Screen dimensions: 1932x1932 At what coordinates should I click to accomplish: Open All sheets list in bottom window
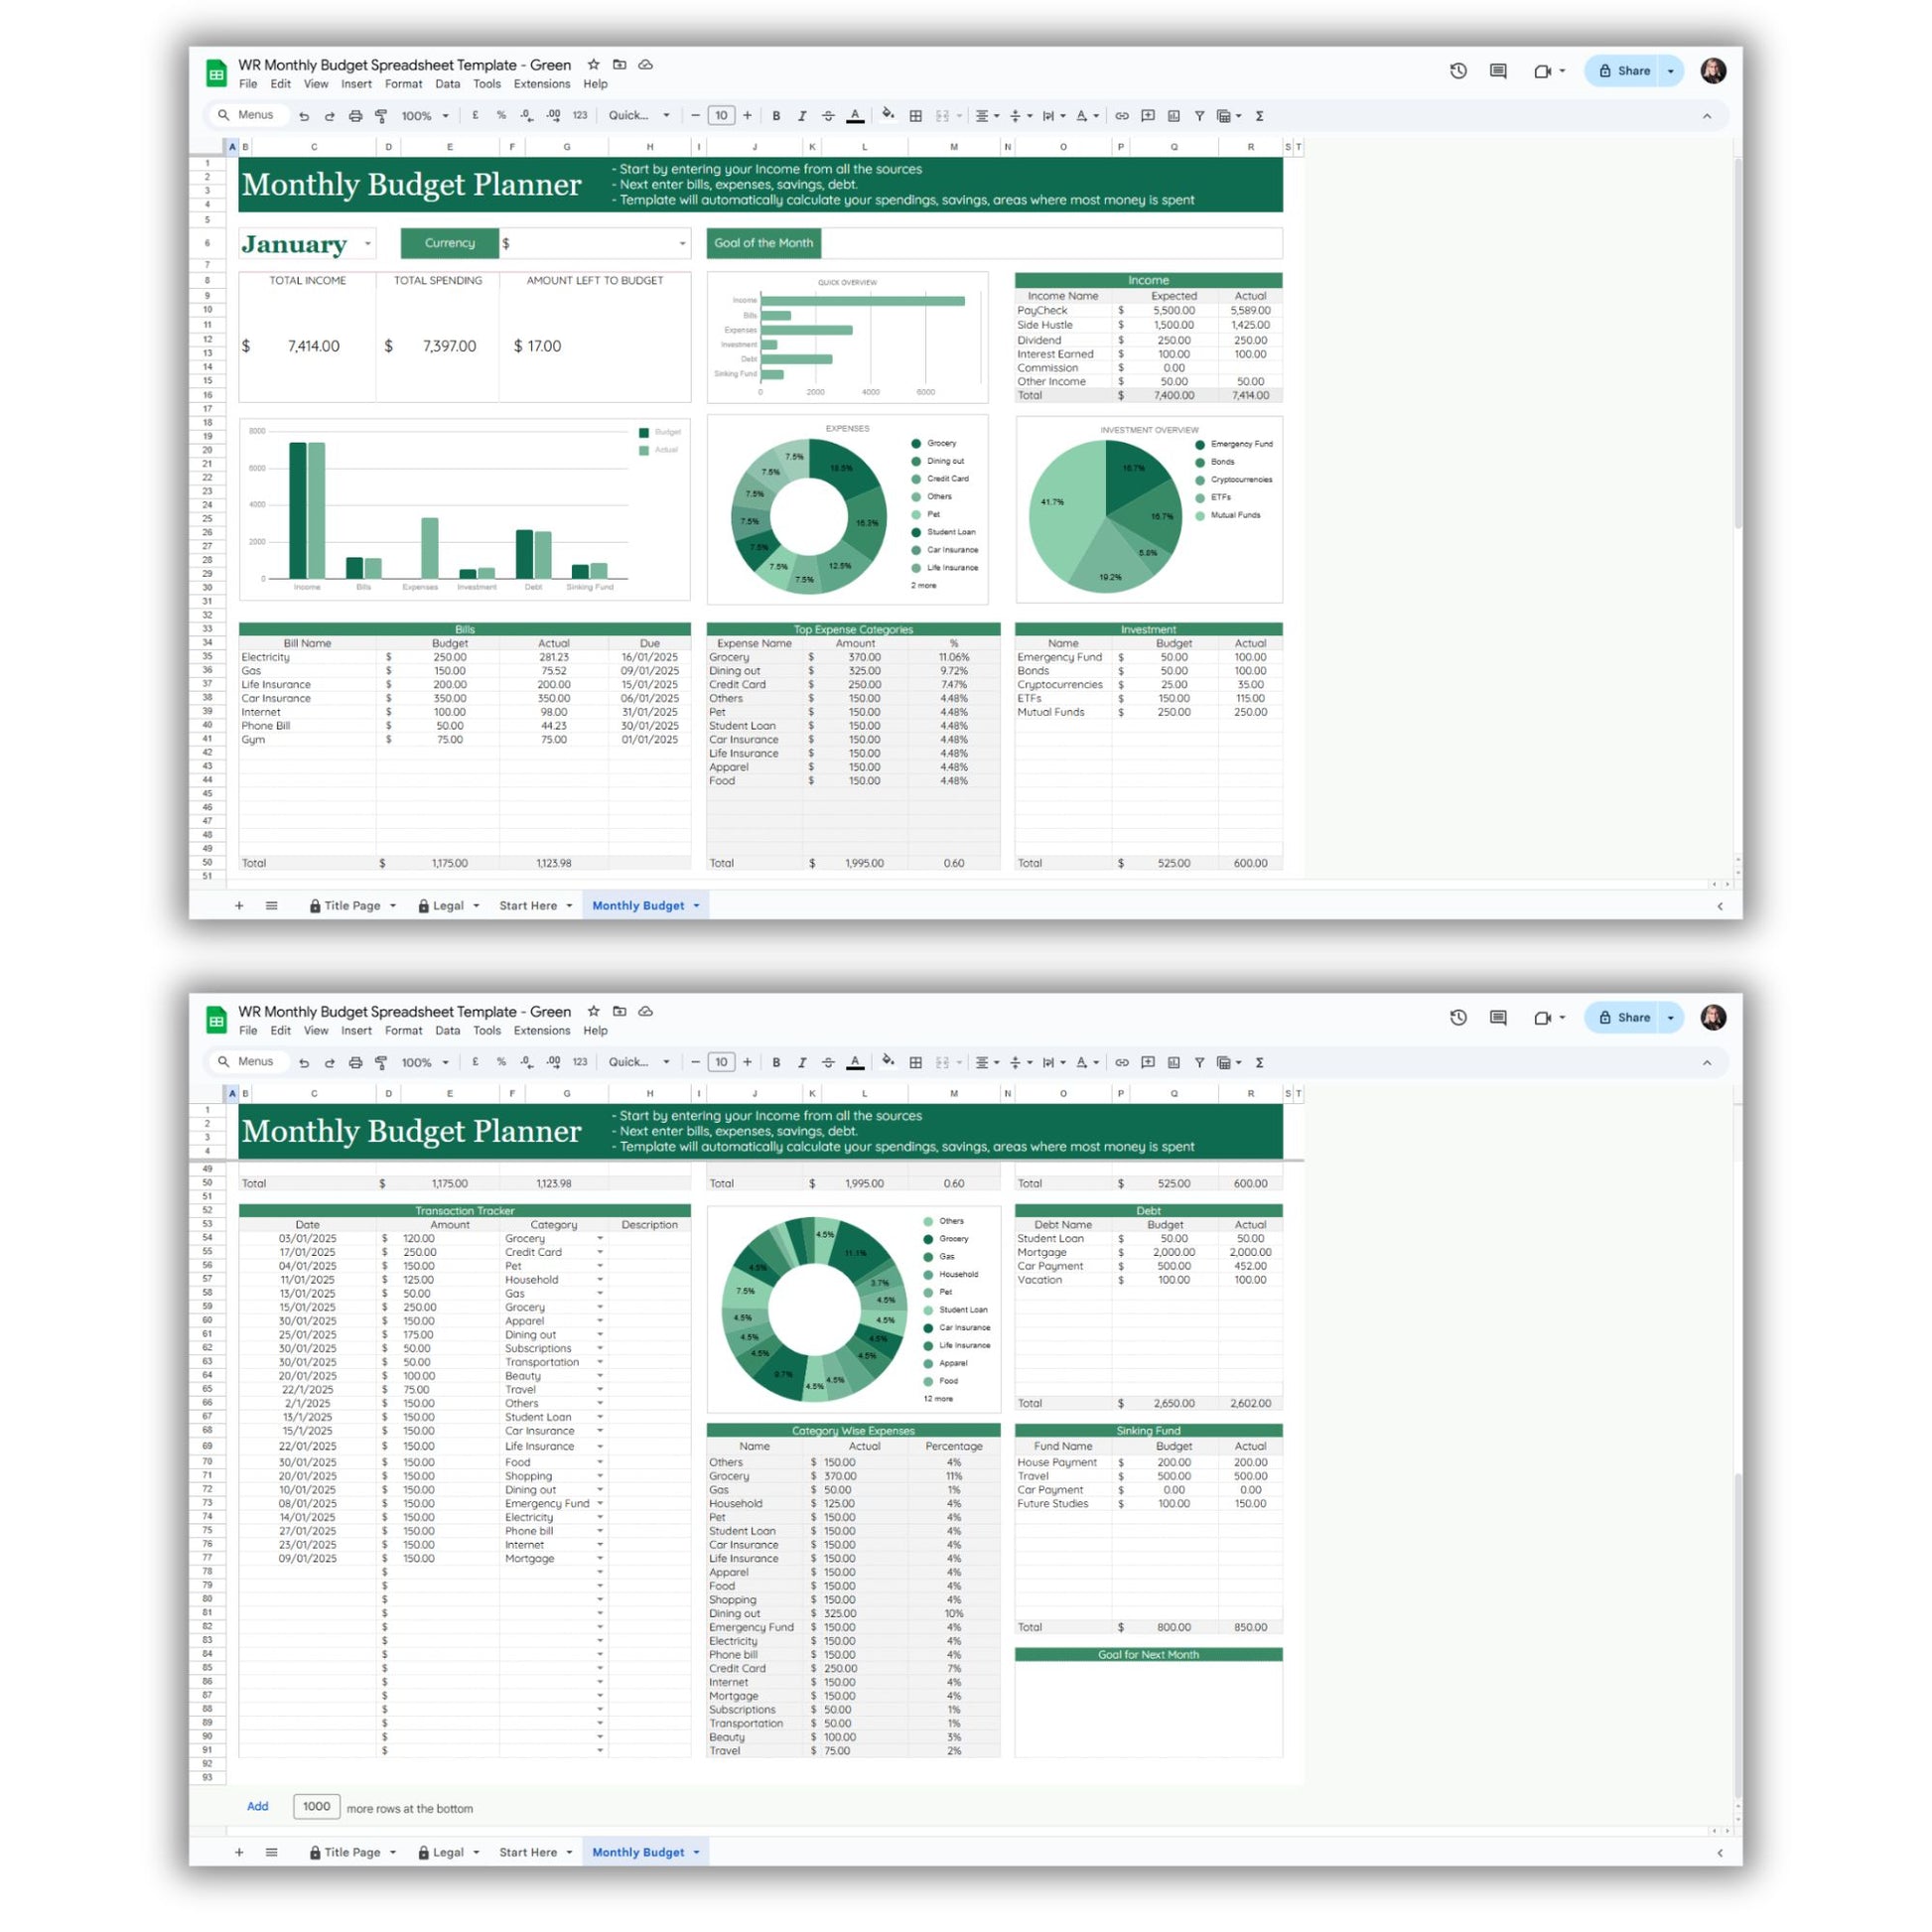click(x=271, y=1853)
